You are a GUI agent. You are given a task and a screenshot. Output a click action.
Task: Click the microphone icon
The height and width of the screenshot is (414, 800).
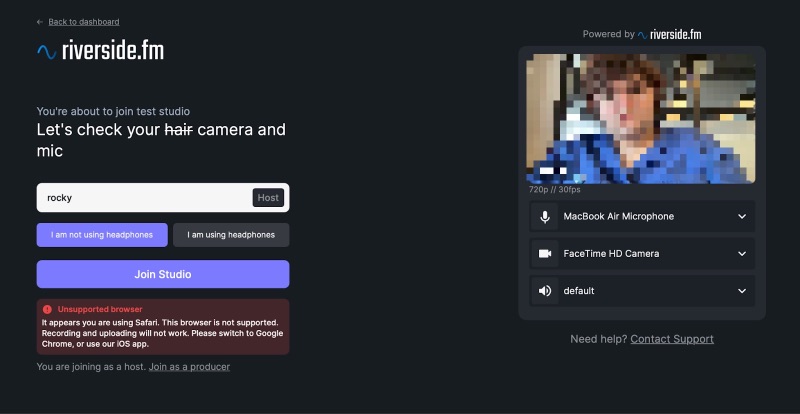pos(545,216)
